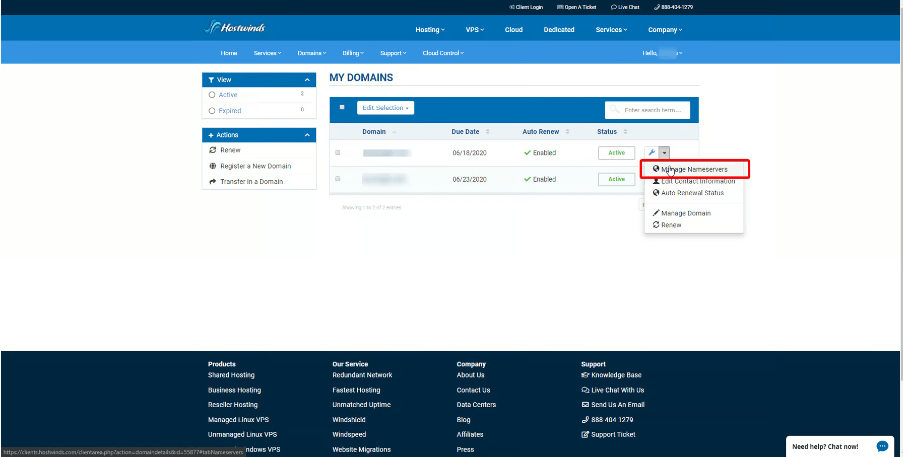Click the chat bubble icon in help widget

pos(882,446)
